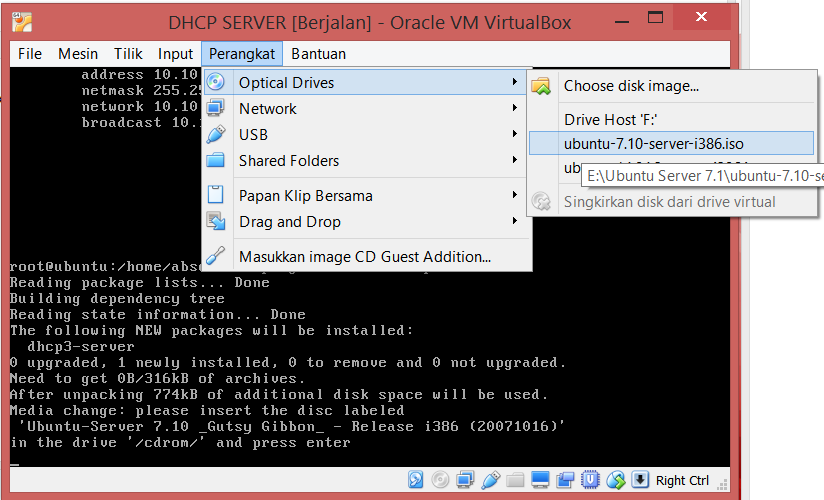Click the CPU virtualization chip status icon
The image size is (824, 500).
coord(590,479)
